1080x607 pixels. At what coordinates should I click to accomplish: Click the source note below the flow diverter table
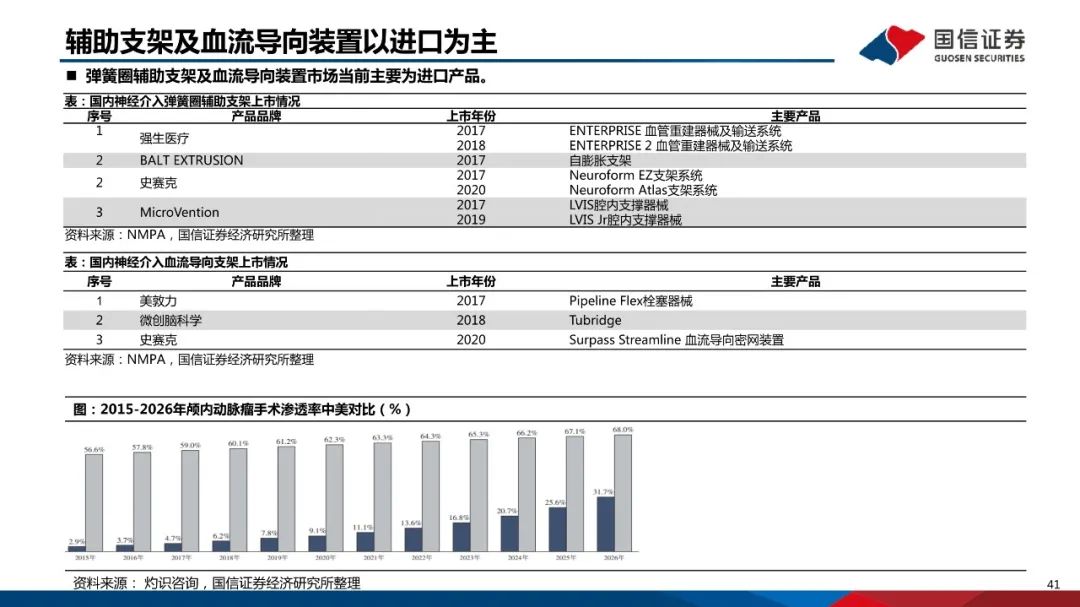point(189,360)
